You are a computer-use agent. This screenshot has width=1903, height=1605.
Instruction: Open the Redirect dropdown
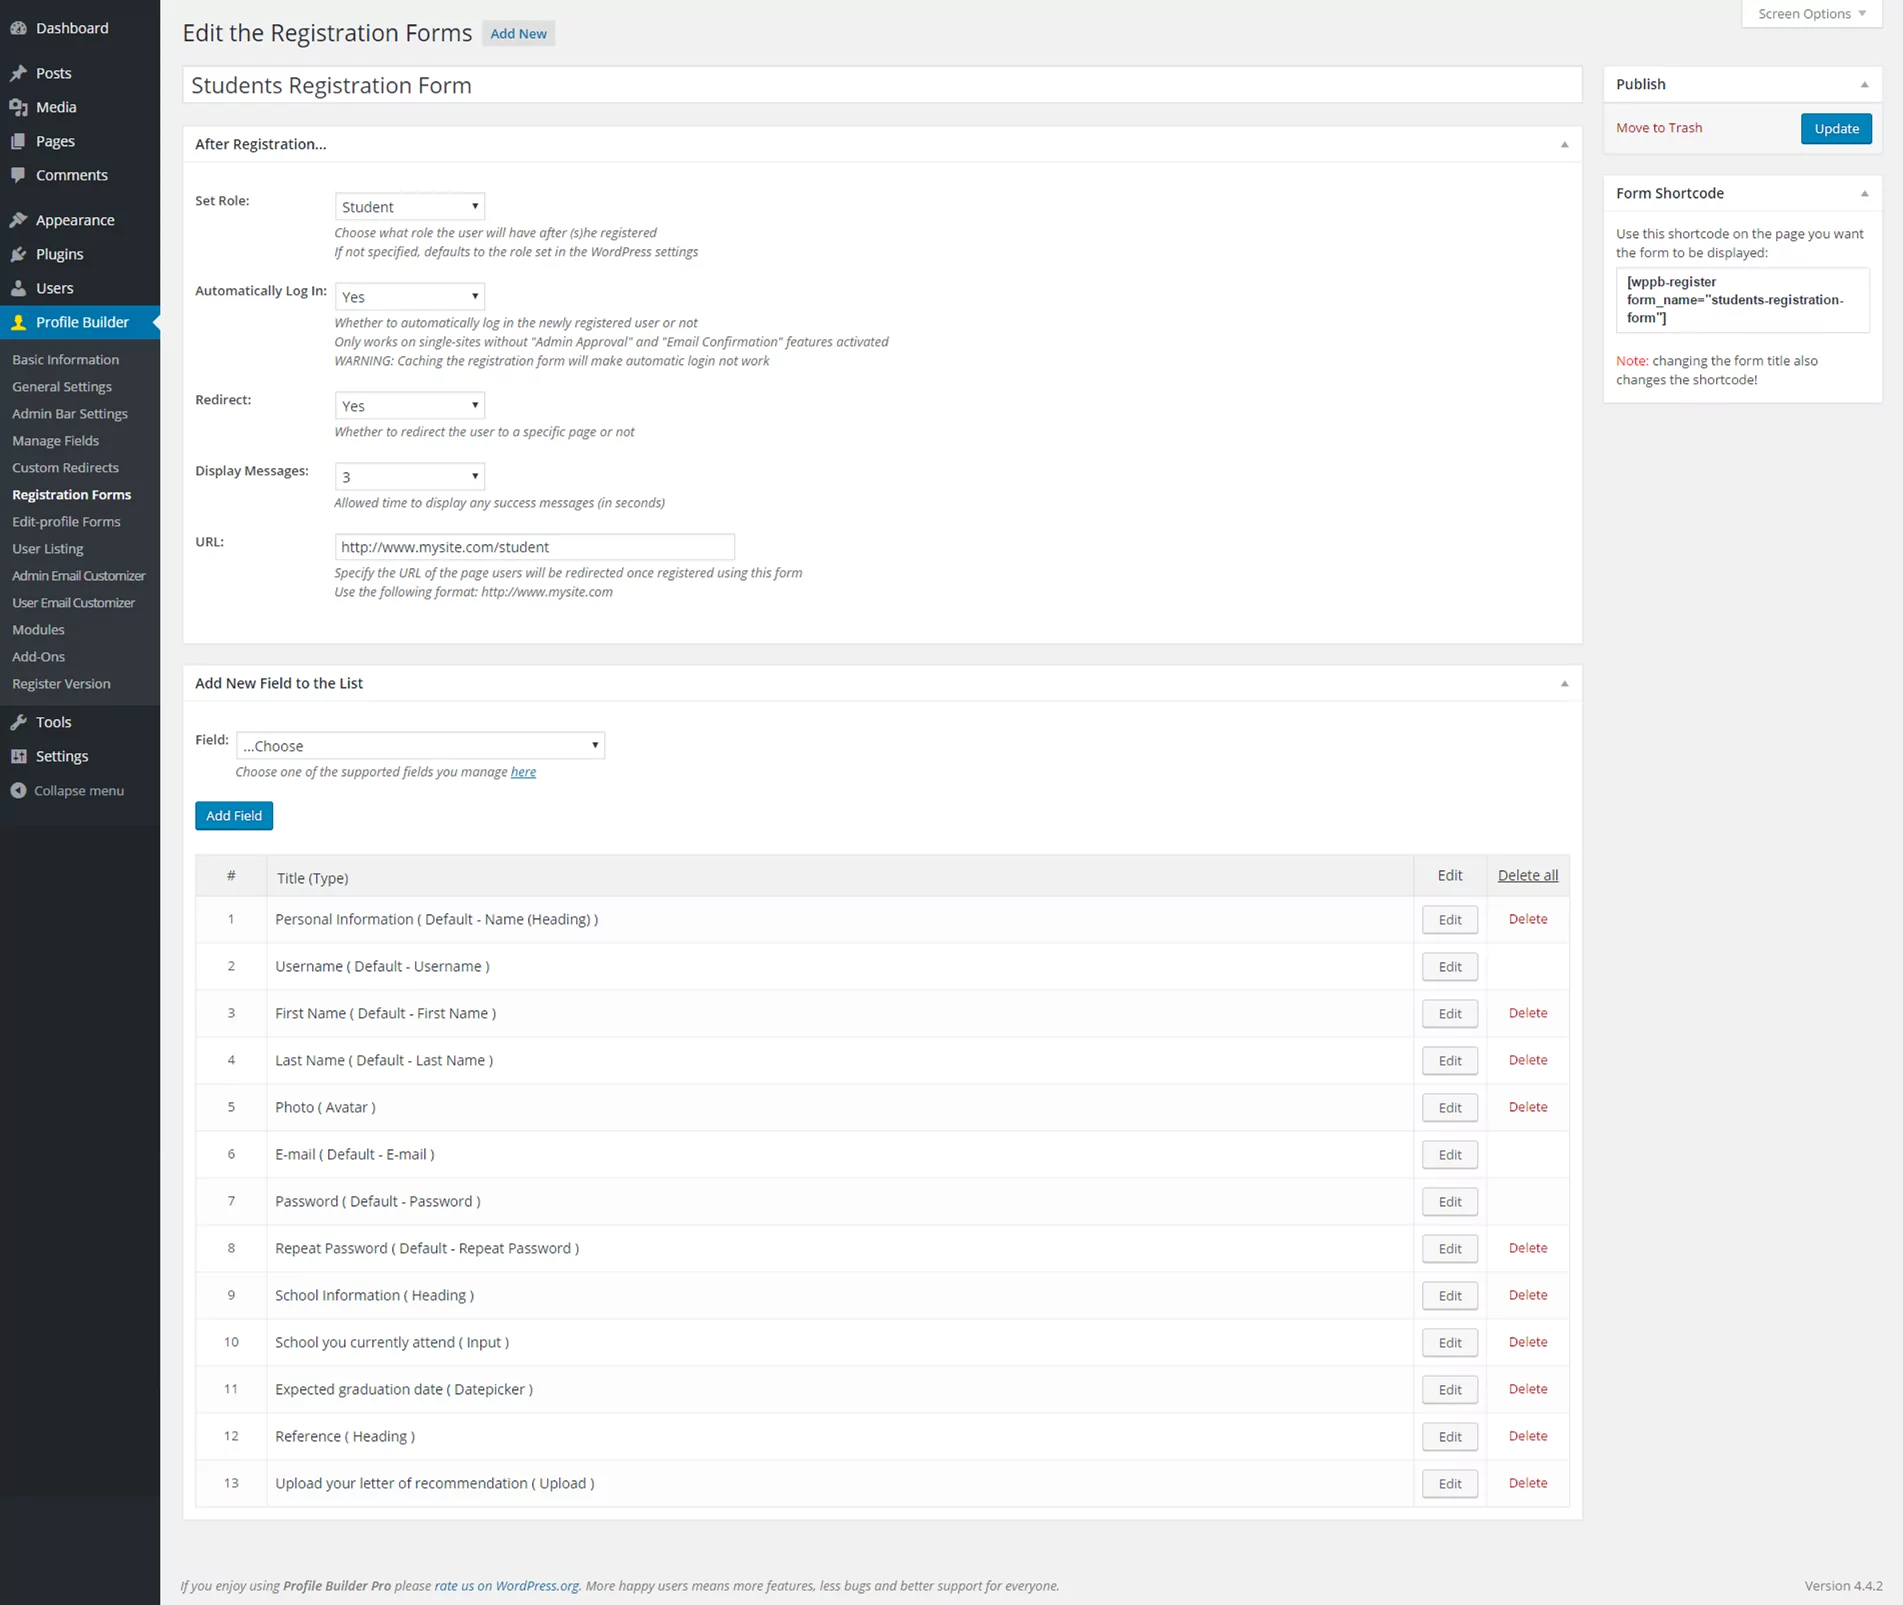coord(410,405)
